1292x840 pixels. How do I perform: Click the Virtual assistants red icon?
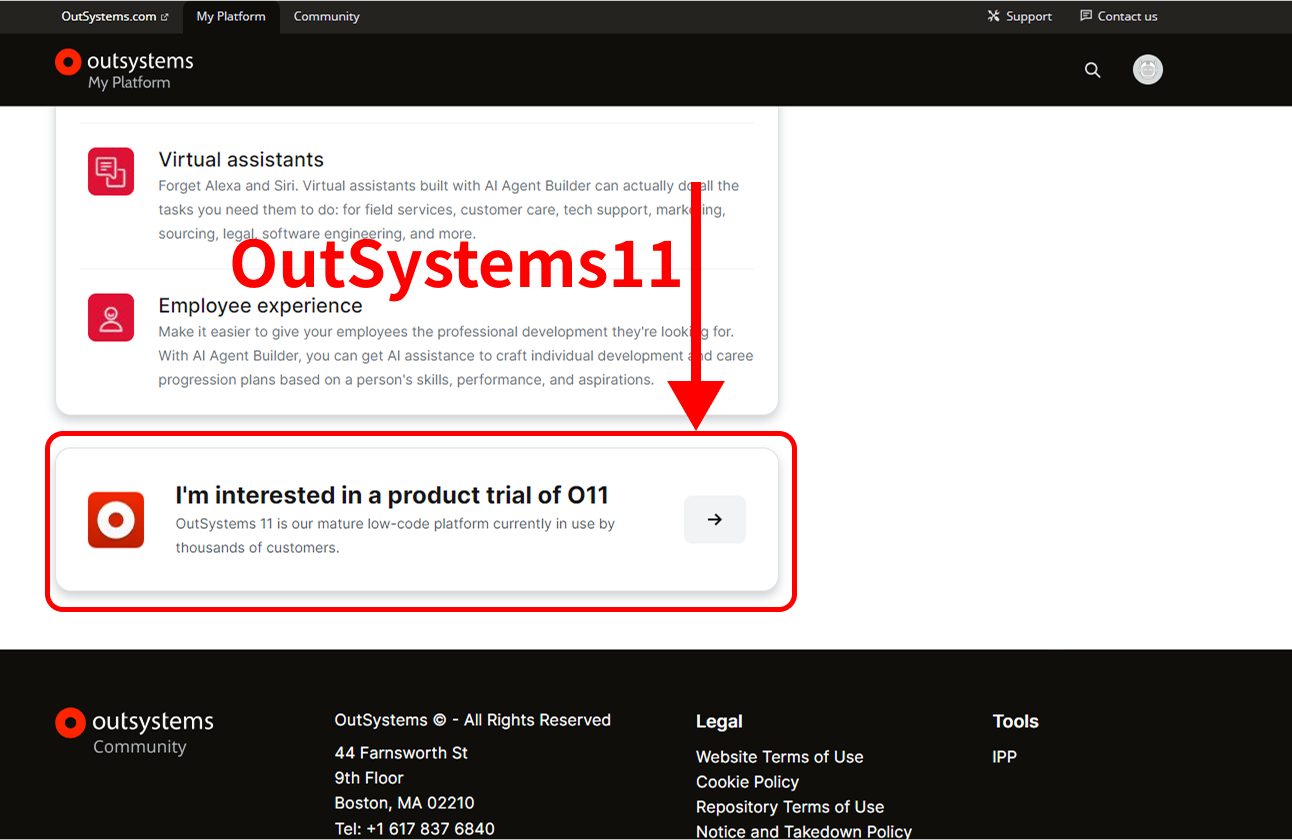pyautogui.click(x=111, y=171)
